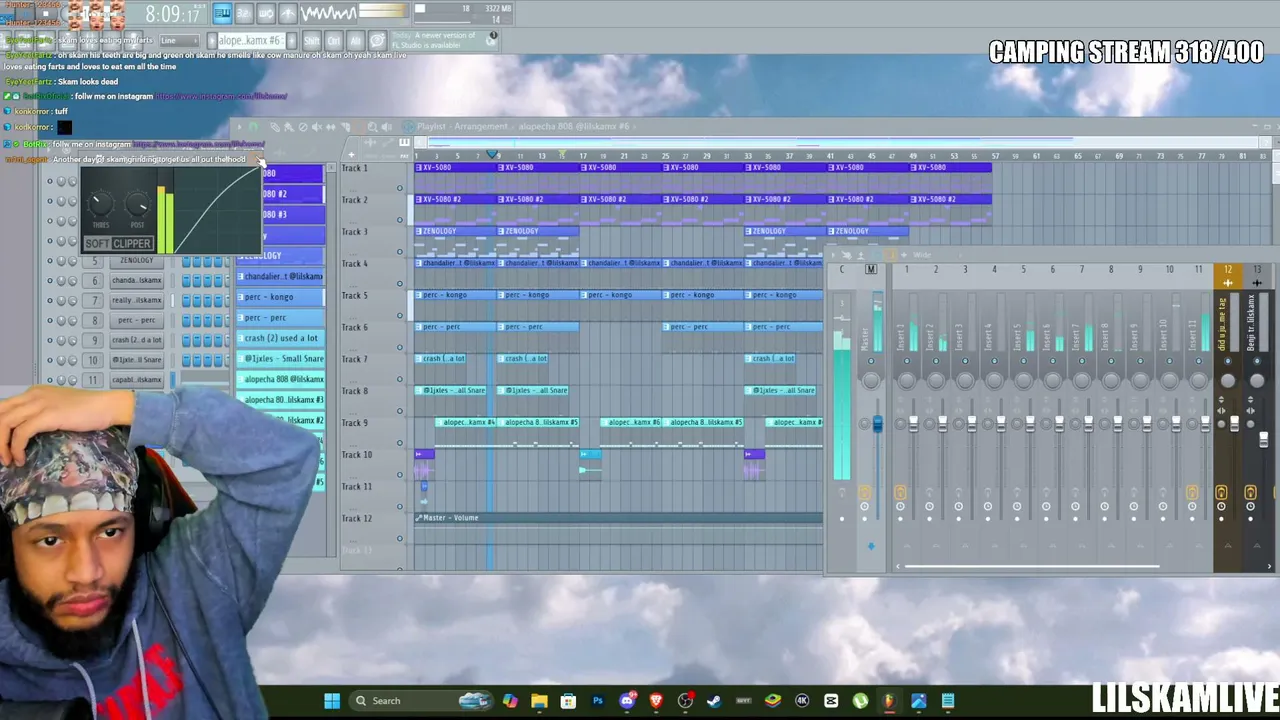Open the Line snap dropdown

(x=179, y=41)
